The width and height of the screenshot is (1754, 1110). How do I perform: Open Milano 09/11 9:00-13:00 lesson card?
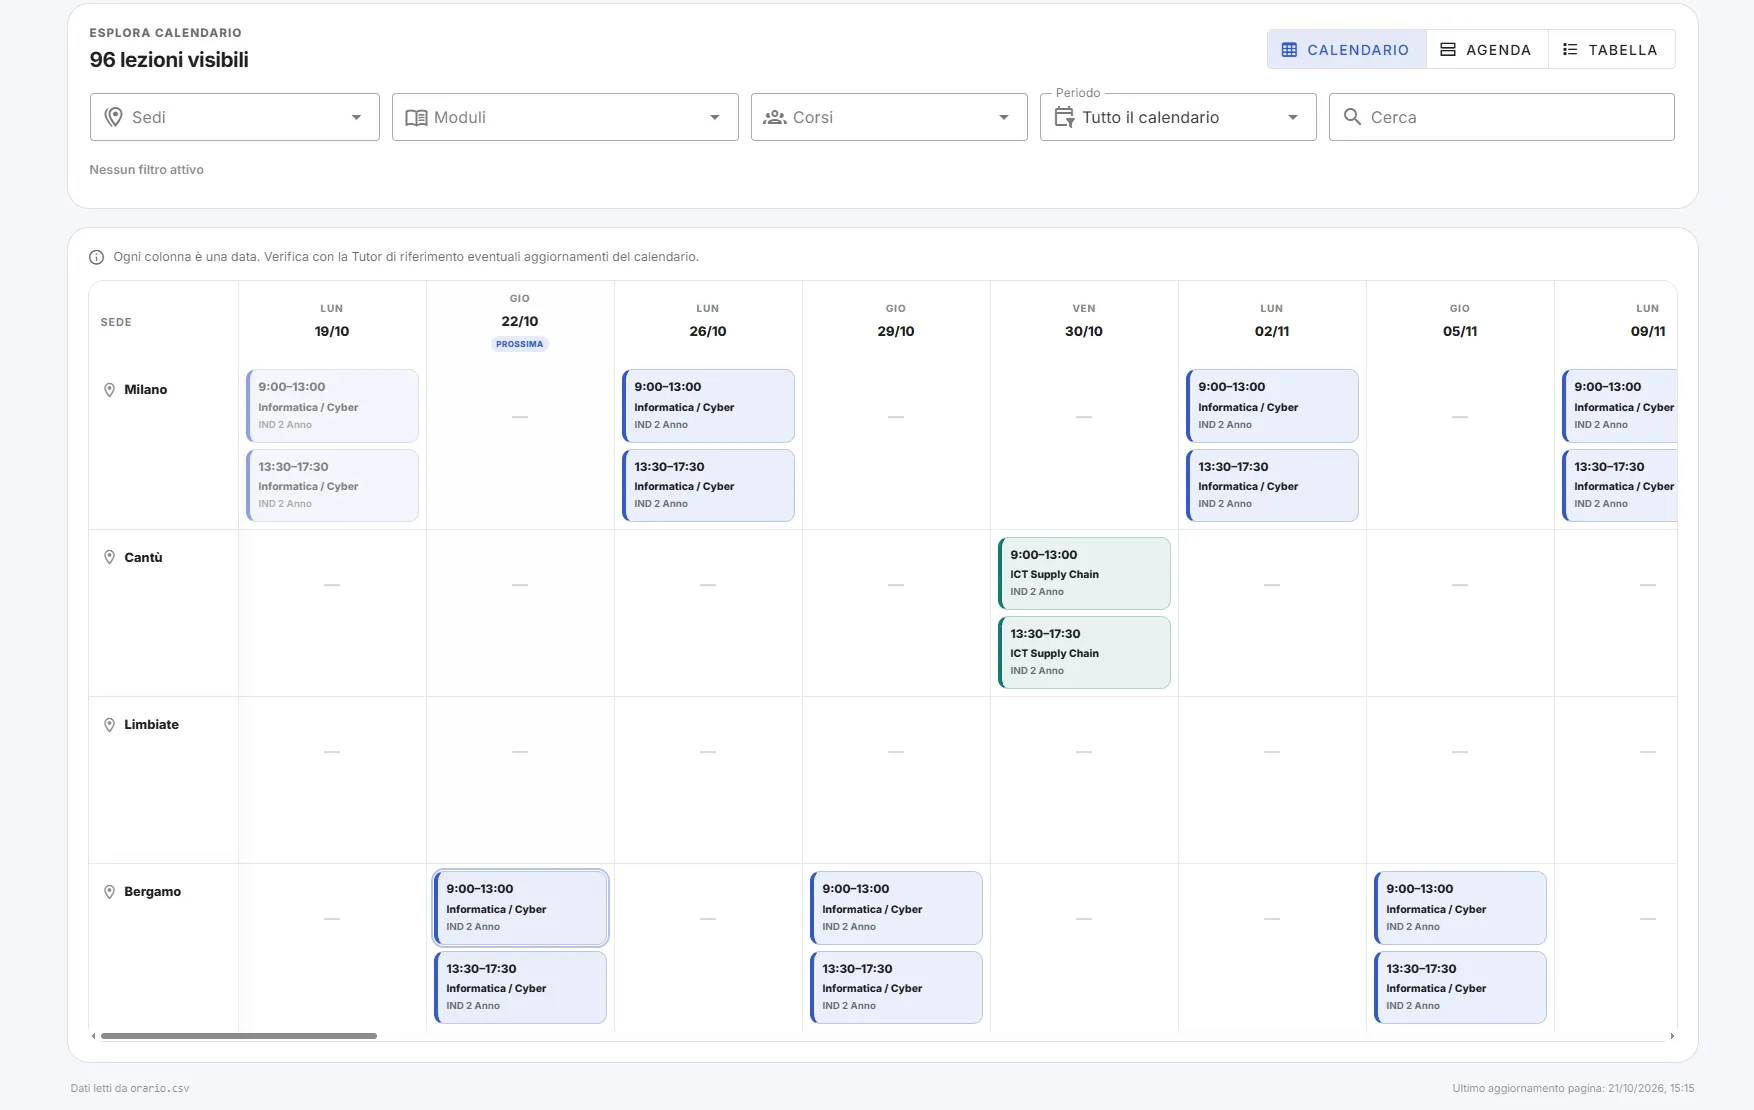pos(1620,406)
